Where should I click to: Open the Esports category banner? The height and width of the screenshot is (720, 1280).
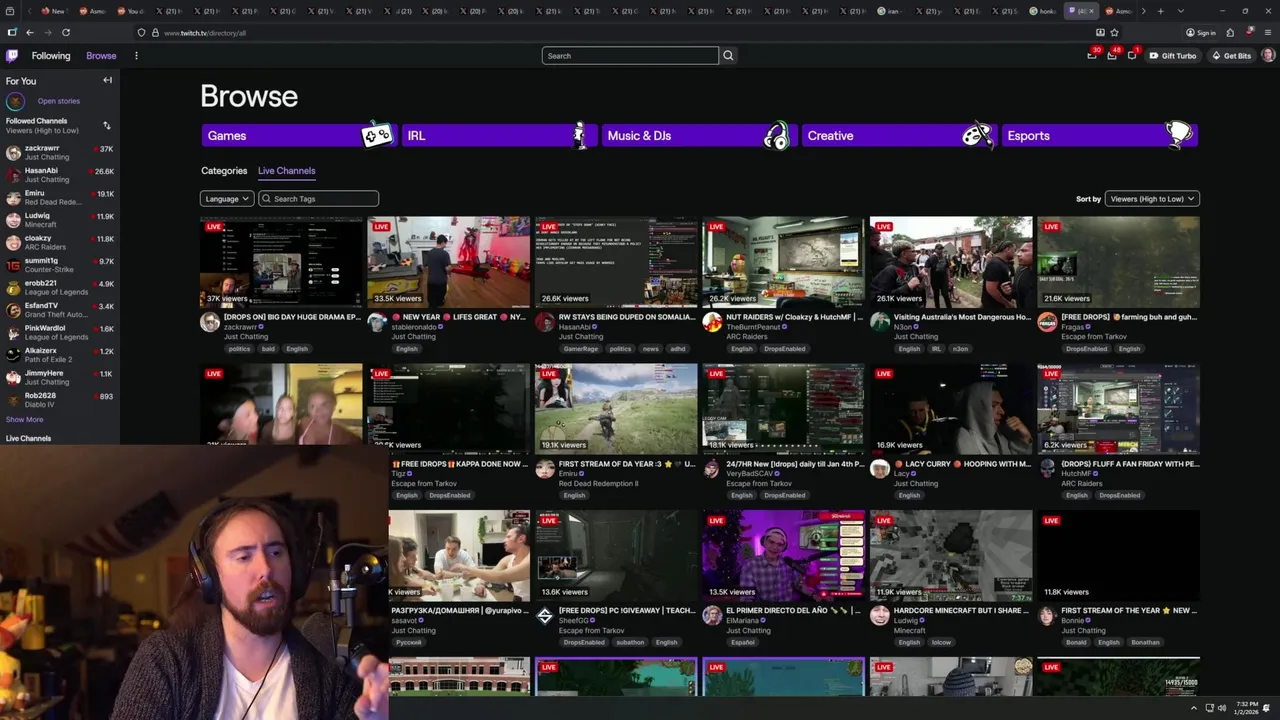point(1099,135)
